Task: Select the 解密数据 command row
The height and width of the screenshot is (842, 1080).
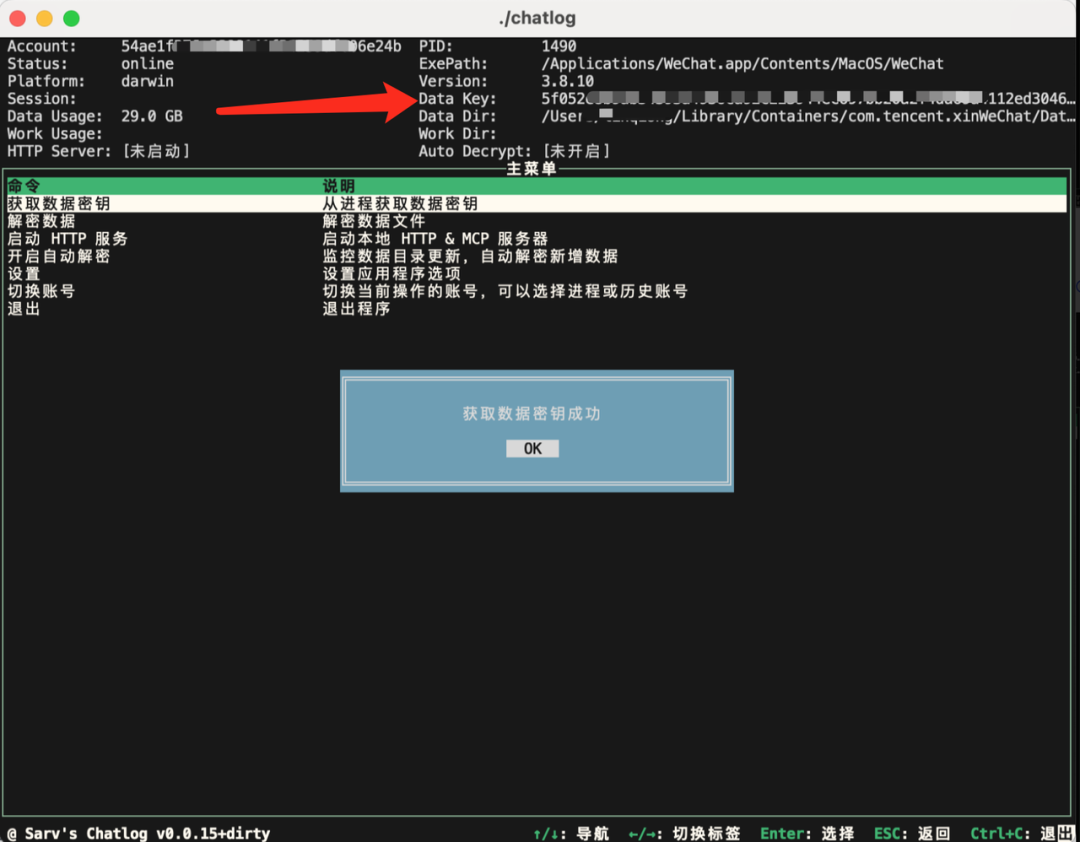Action: tap(537, 221)
